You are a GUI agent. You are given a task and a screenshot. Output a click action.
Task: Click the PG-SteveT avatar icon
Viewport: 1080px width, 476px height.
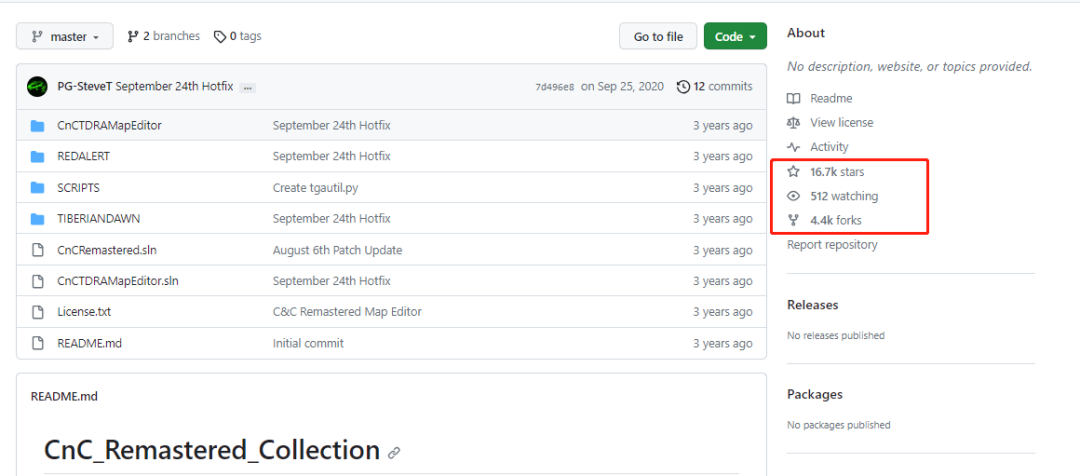coord(37,87)
